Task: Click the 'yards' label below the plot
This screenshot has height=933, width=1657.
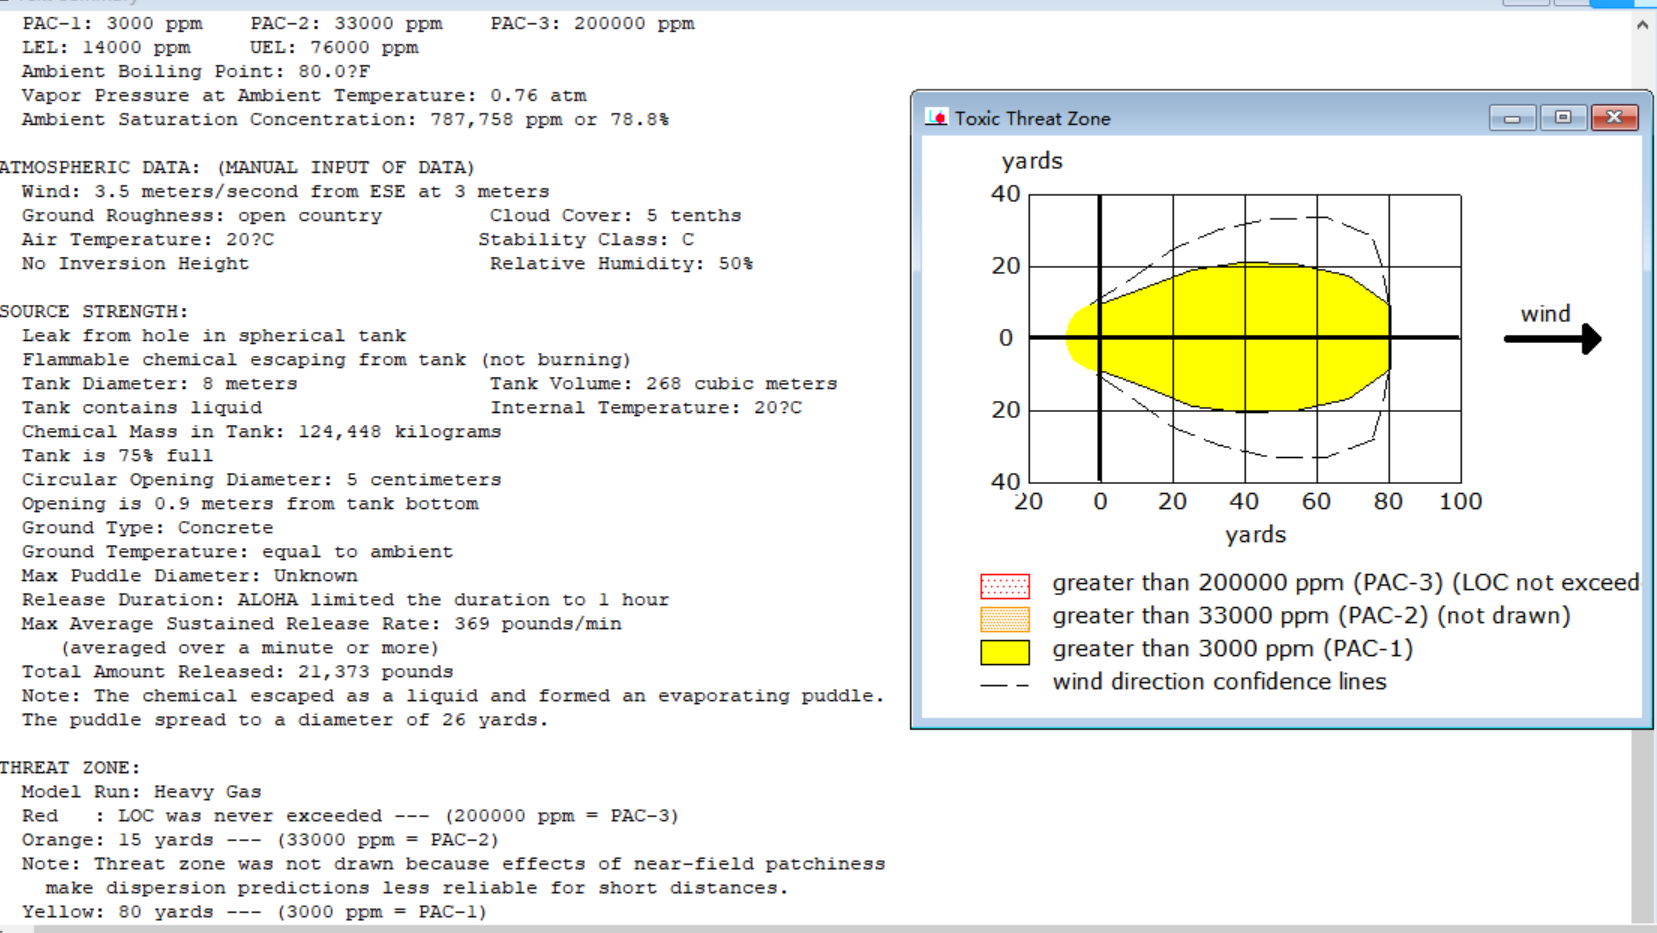Action: [x=1256, y=535]
